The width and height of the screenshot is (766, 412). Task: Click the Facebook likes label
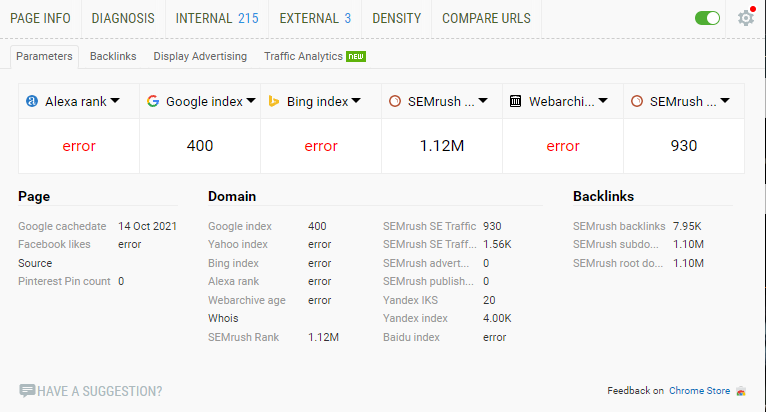tap(54, 244)
